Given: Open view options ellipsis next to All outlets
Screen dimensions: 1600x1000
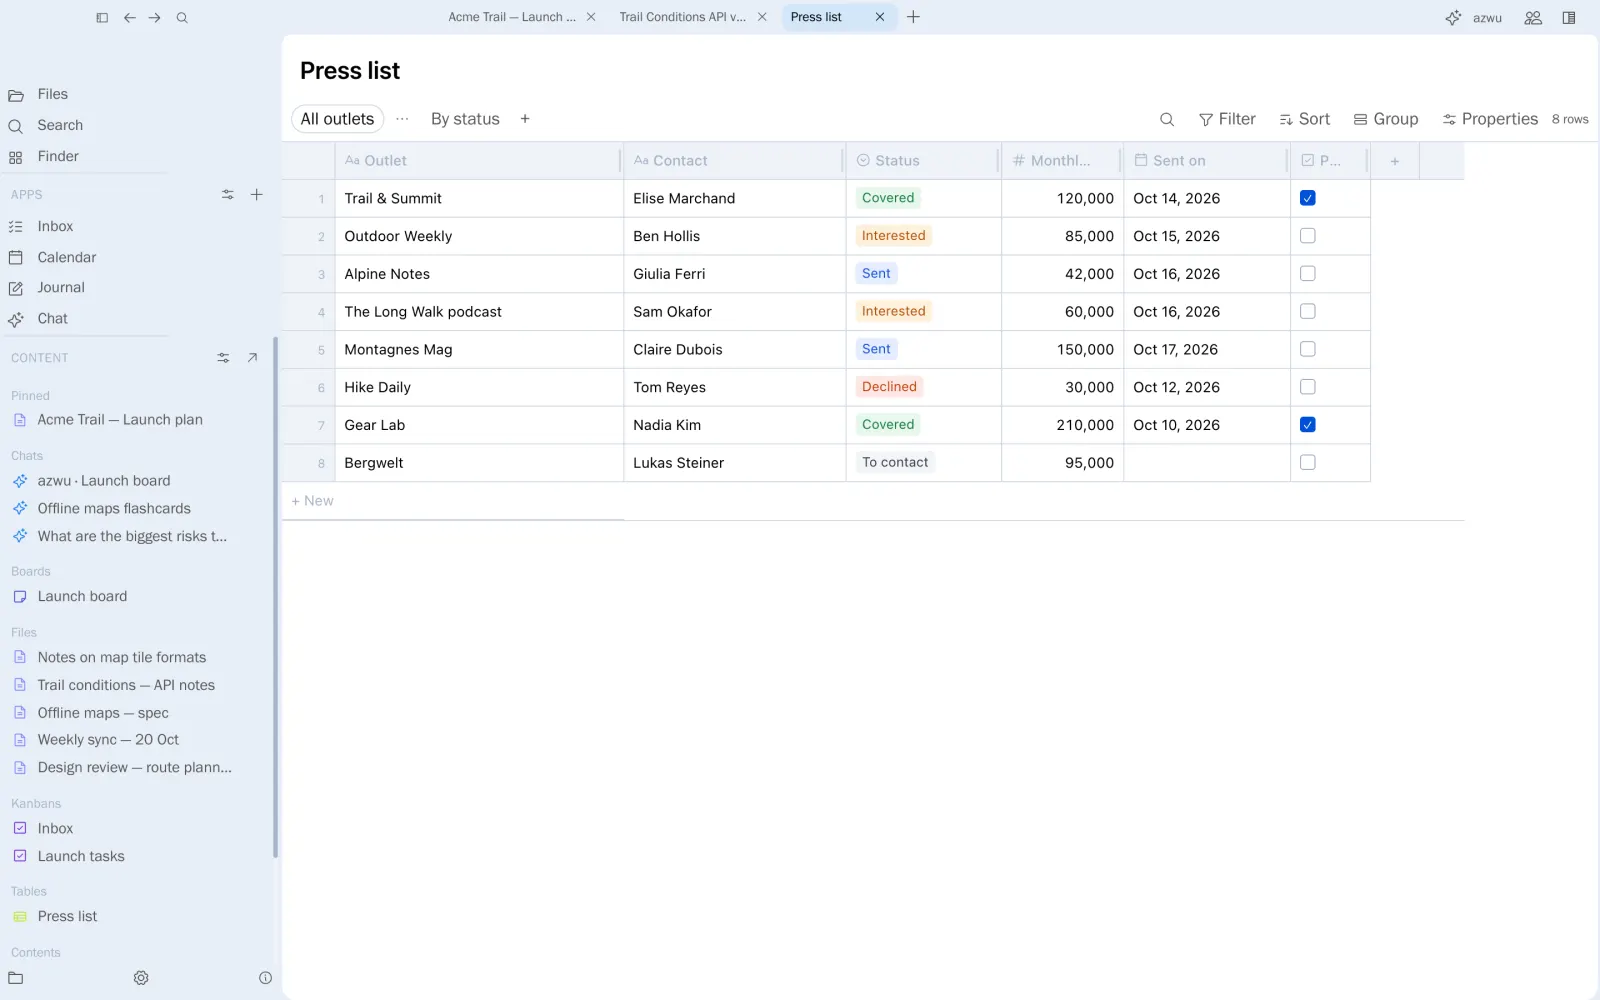Looking at the screenshot, I should [x=402, y=119].
